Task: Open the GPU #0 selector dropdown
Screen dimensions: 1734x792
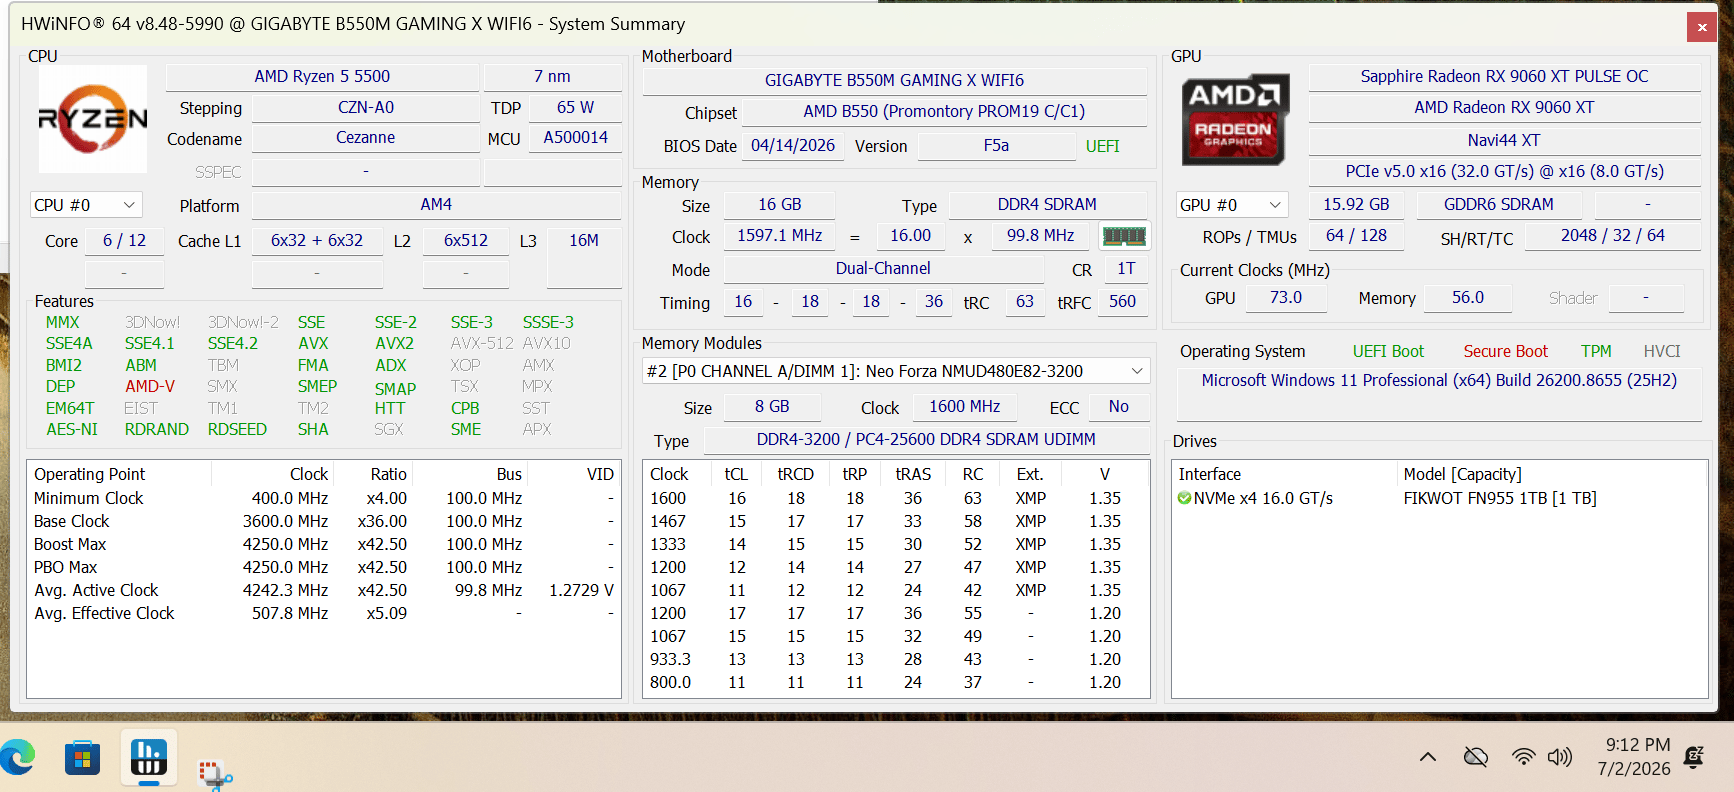Action: coord(1231,205)
